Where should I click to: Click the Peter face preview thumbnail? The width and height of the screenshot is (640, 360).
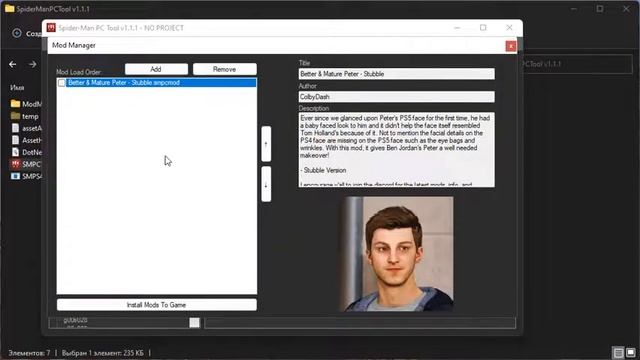(x=397, y=254)
